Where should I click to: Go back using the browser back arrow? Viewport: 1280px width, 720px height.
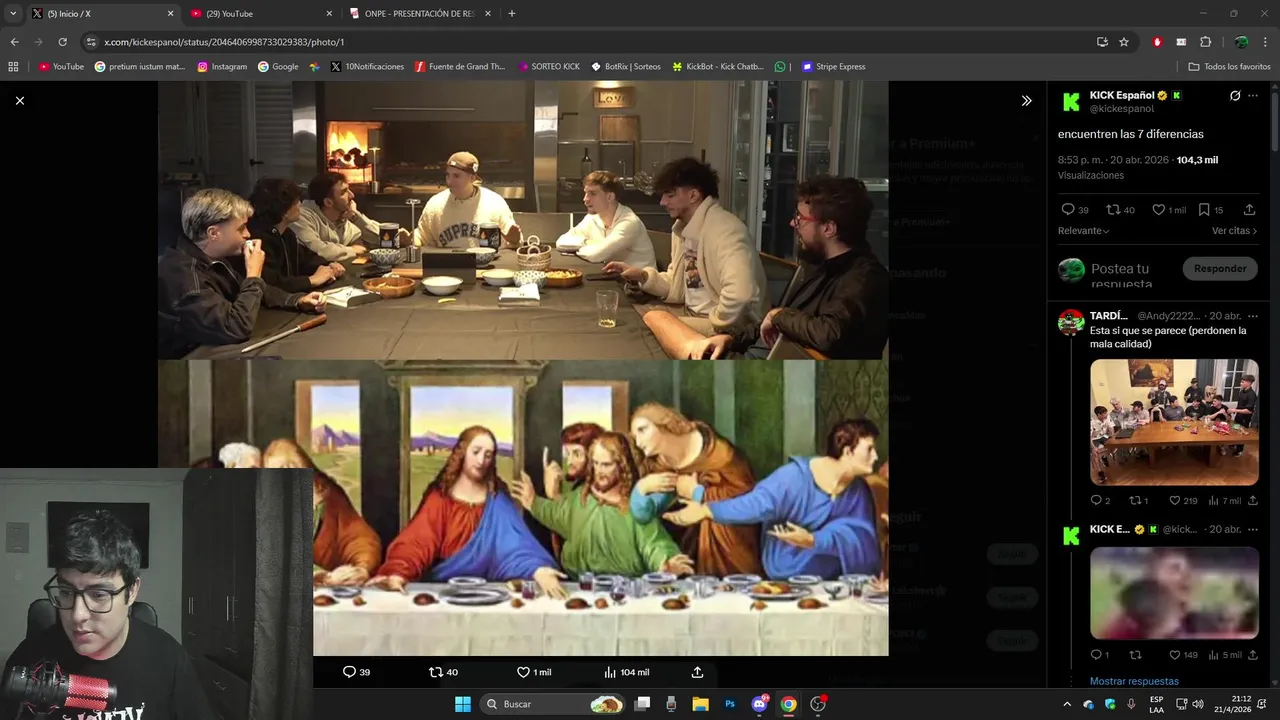tap(14, 42)
